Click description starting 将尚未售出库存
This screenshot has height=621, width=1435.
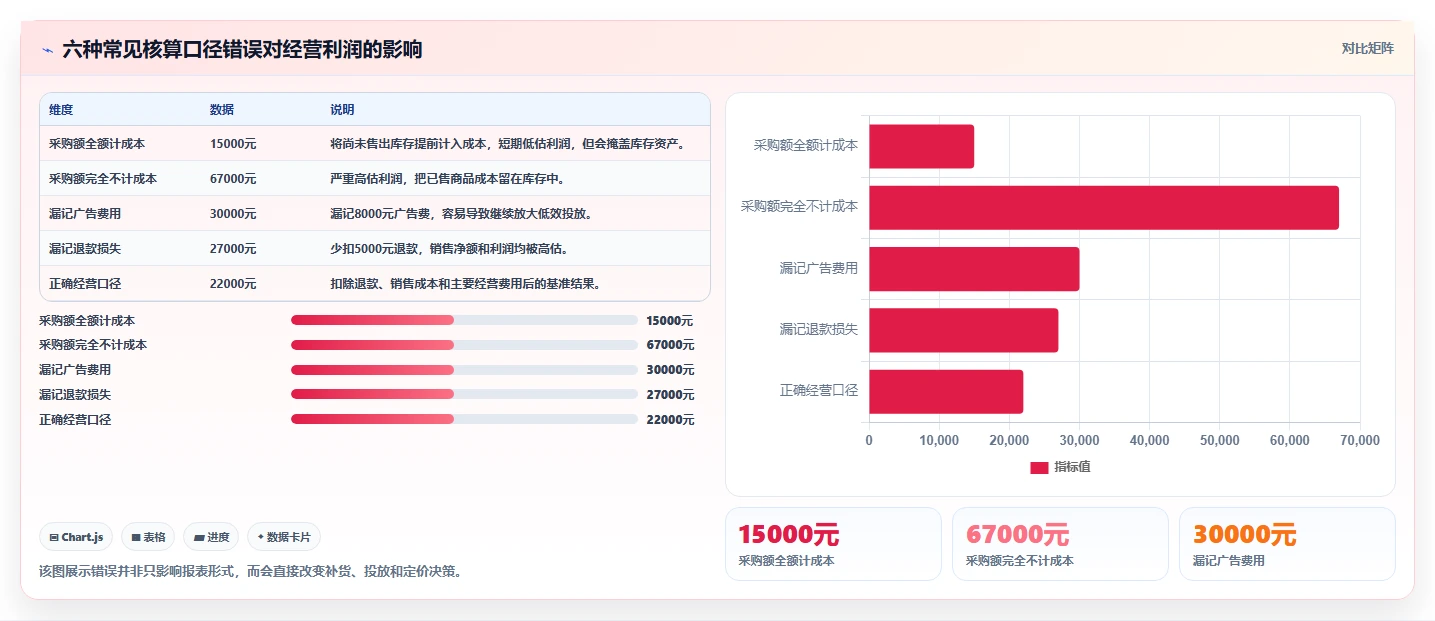coord(509,144)
